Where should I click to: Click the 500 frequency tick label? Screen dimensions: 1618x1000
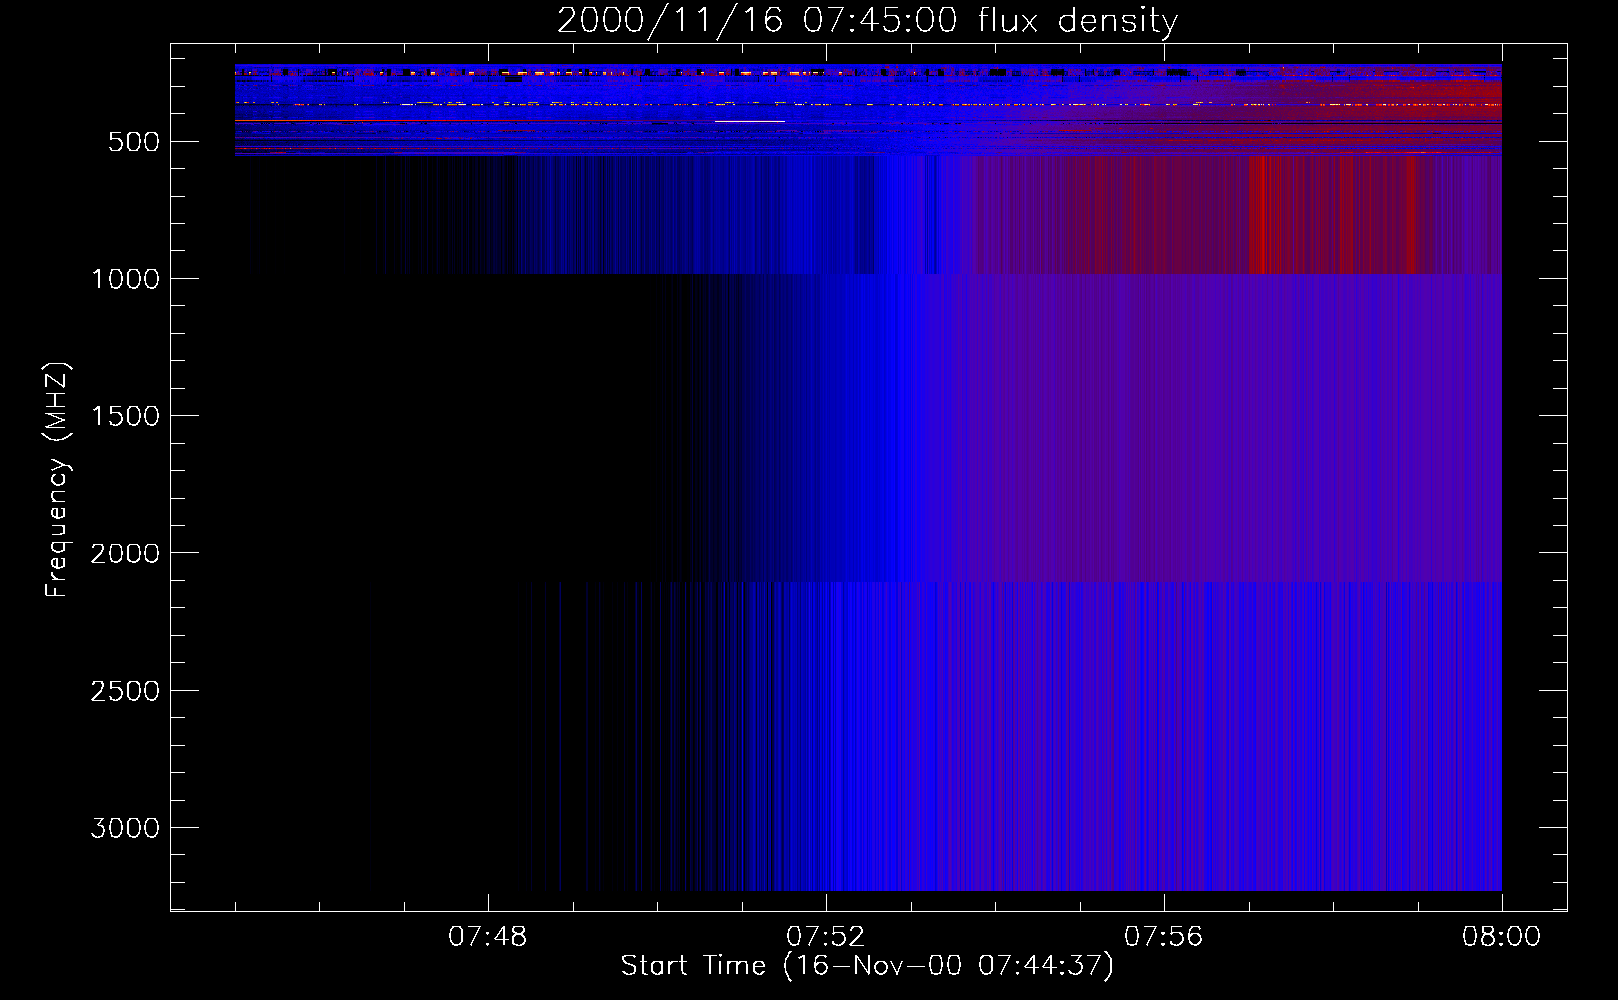coord(134,142)
